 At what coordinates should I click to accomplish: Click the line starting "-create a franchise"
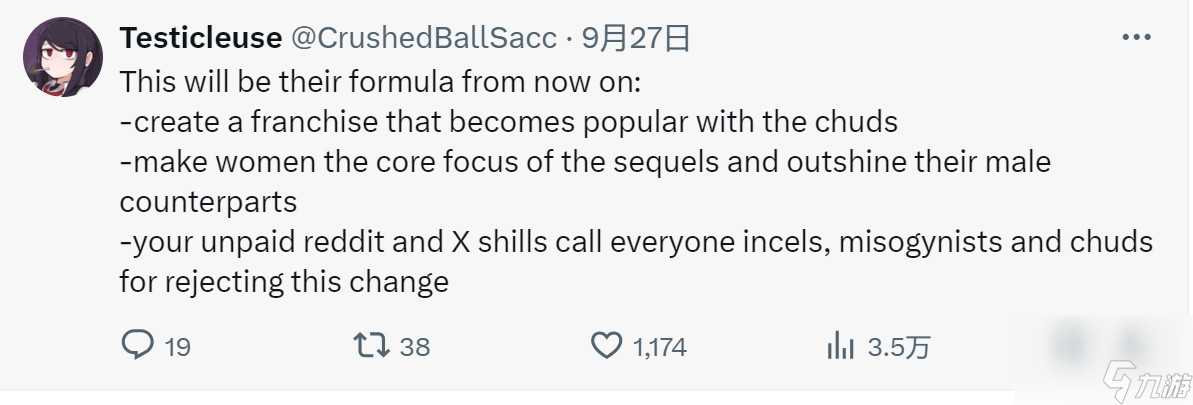coord(508,121)
